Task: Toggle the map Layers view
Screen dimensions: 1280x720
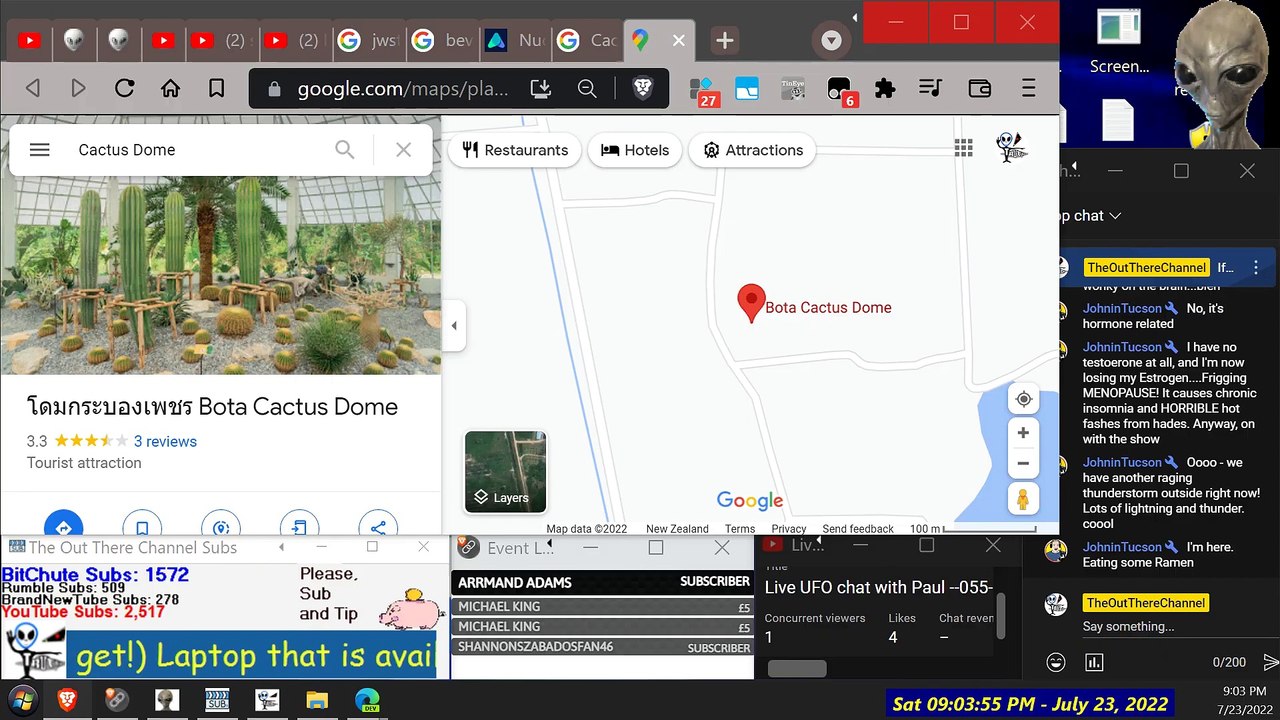Action: (505, 472)
